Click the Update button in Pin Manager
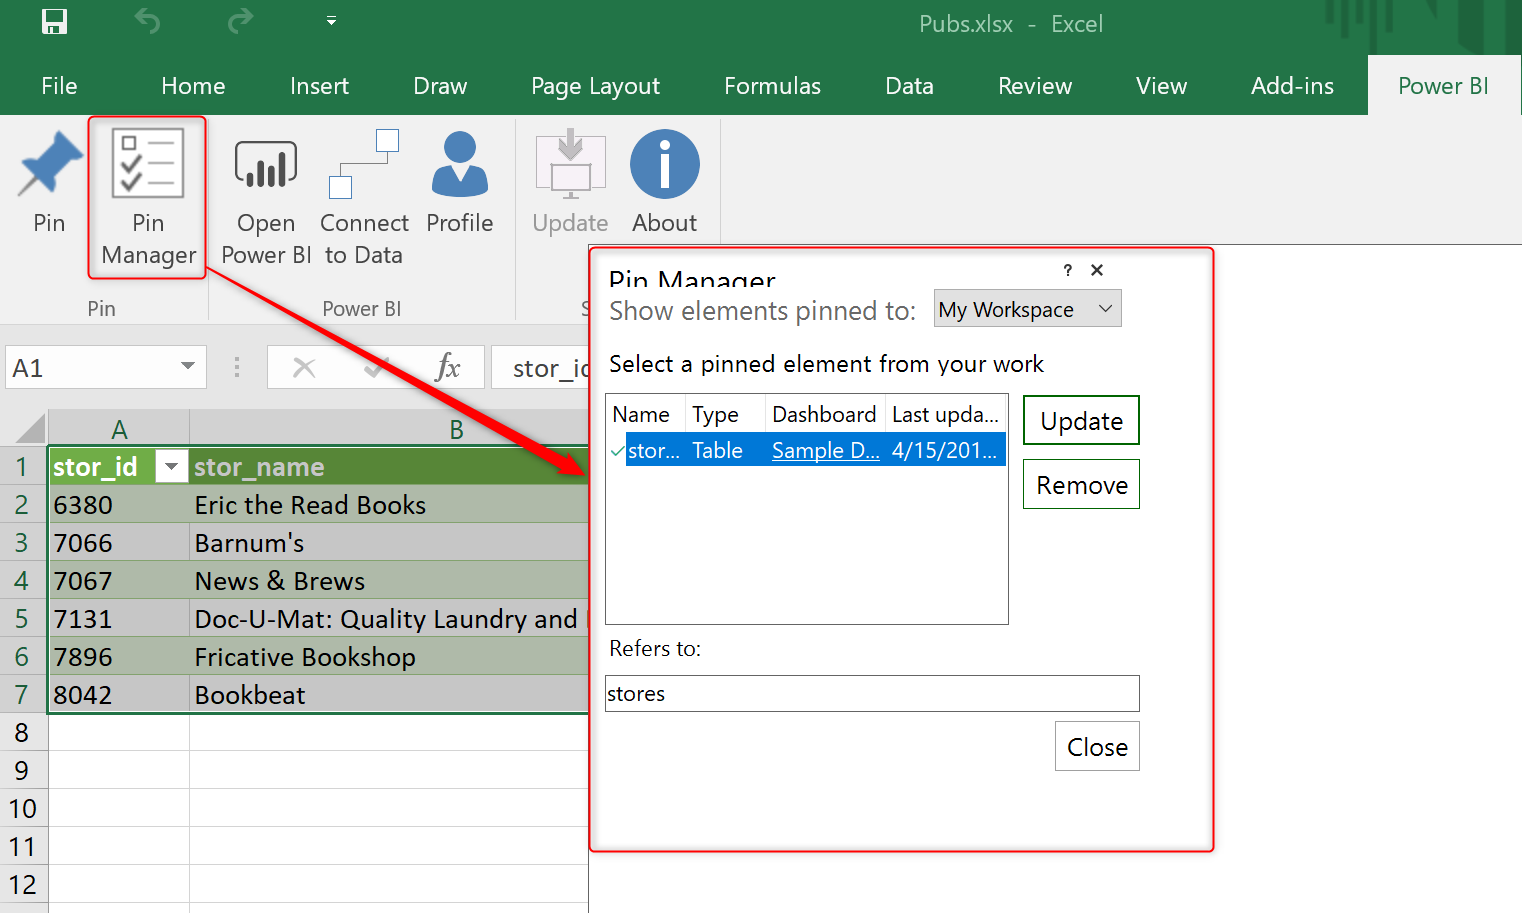 tap(1081, 421)
